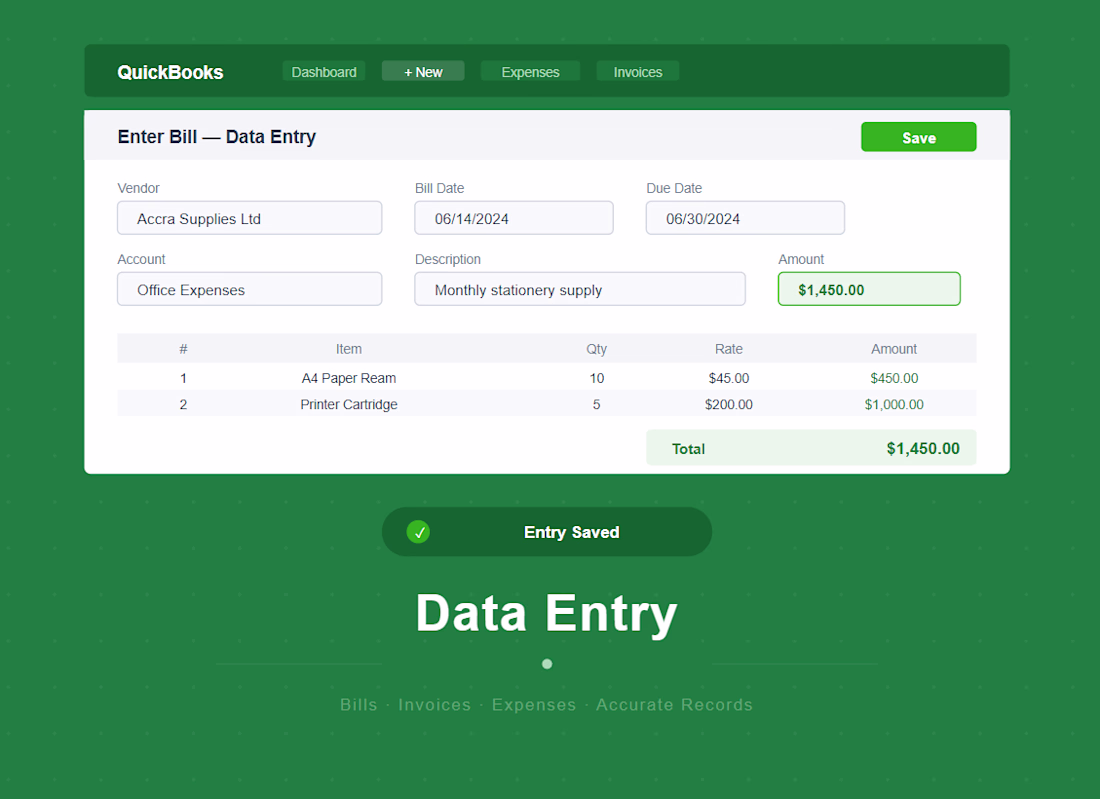Click the green checkmark icon beside Entry Saved

tap(418, 532)
